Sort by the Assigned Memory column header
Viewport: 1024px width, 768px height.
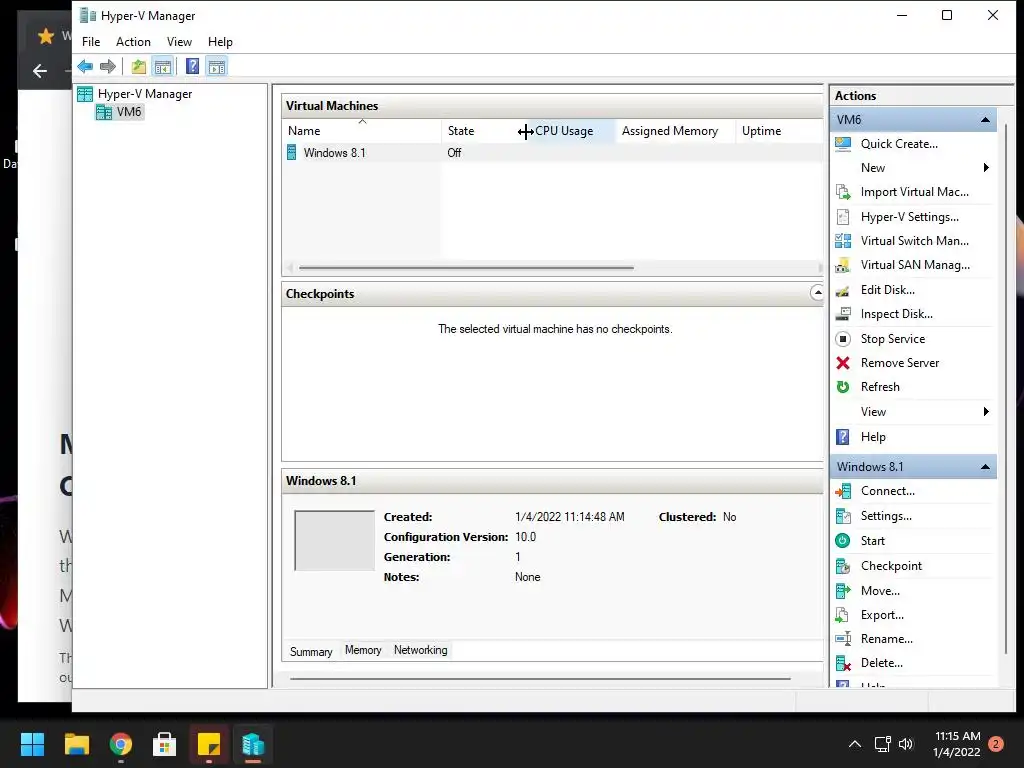click(x=675, y=131)
